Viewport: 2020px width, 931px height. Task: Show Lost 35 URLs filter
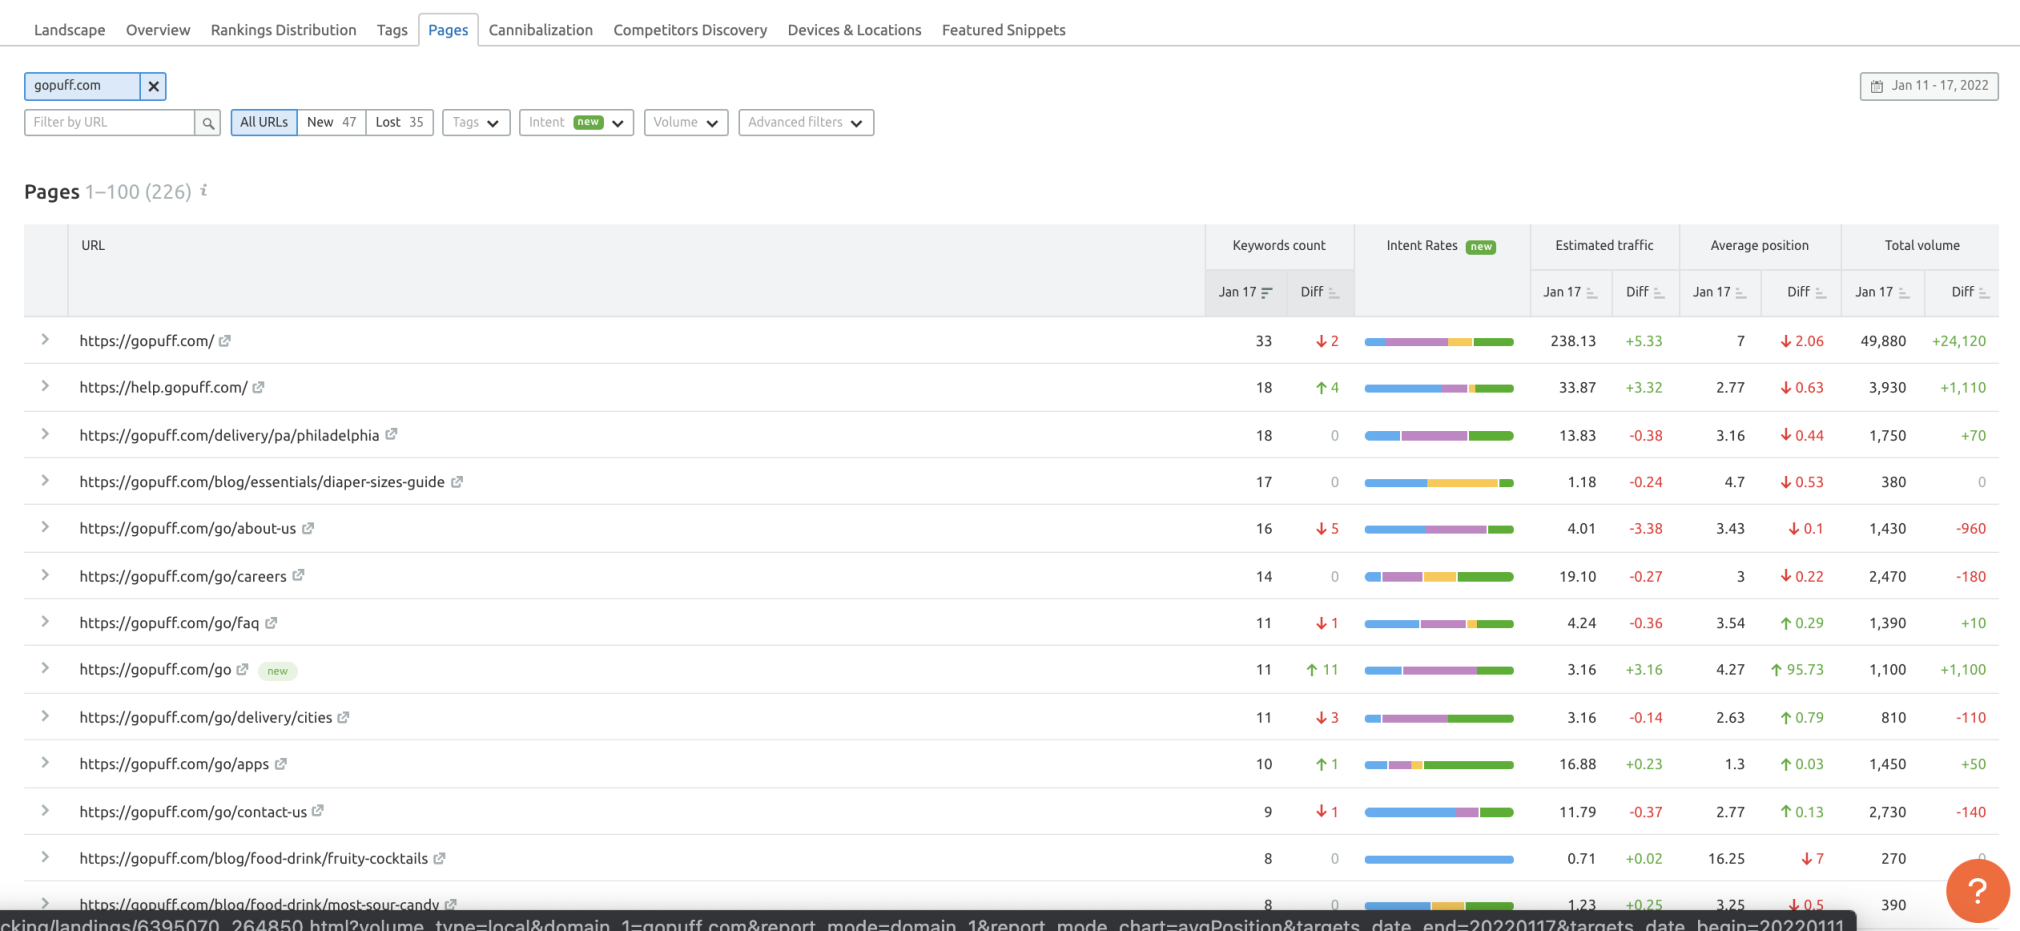399,123
